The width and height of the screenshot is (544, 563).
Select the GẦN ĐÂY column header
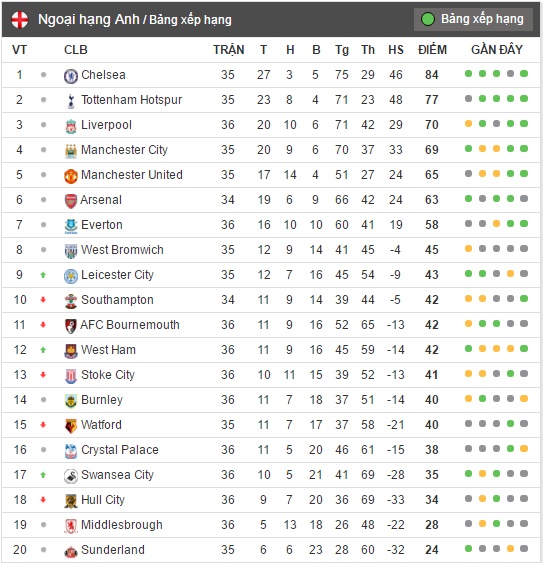click(x=497, y=50)
